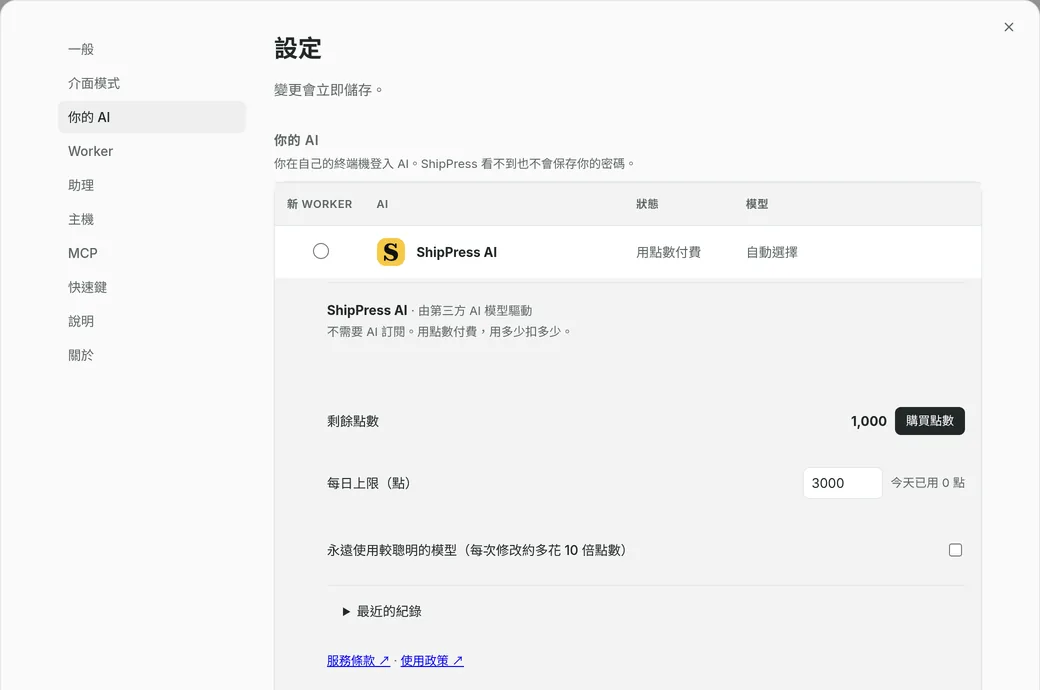Select 你的 AI in sidebar
The width and height of the screenshot is (1040, 690).
coord(152,117)
